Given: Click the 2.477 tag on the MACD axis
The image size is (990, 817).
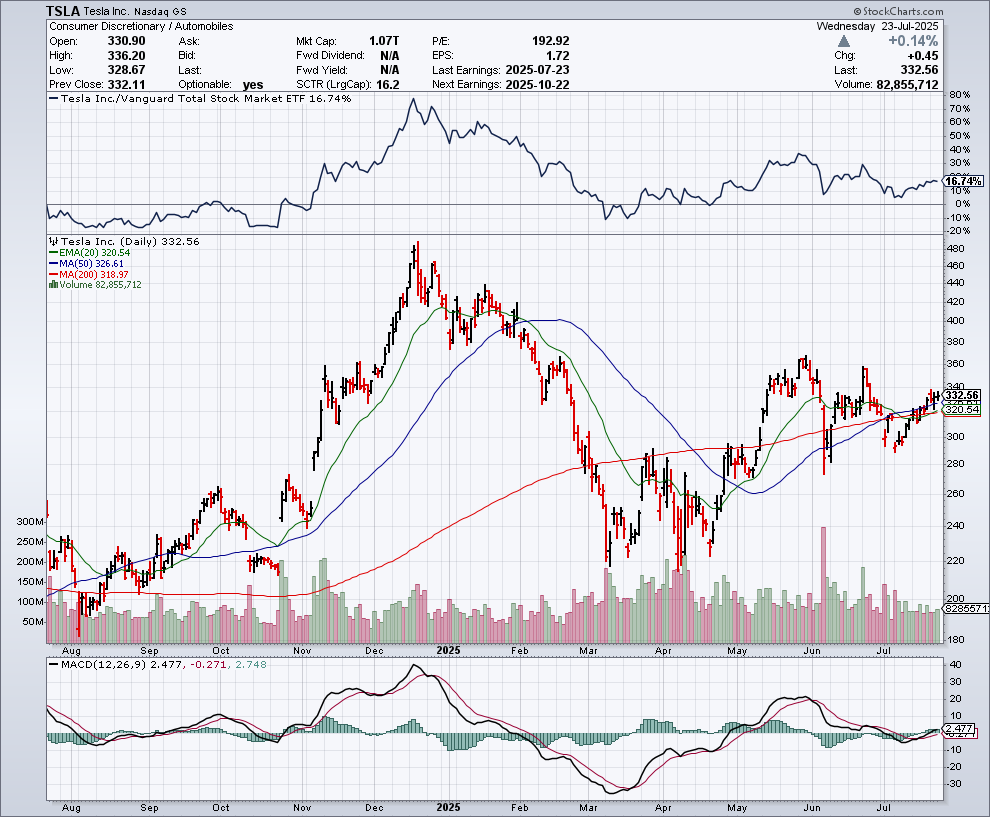Looking at the screenshot, I should coord(960,728).
